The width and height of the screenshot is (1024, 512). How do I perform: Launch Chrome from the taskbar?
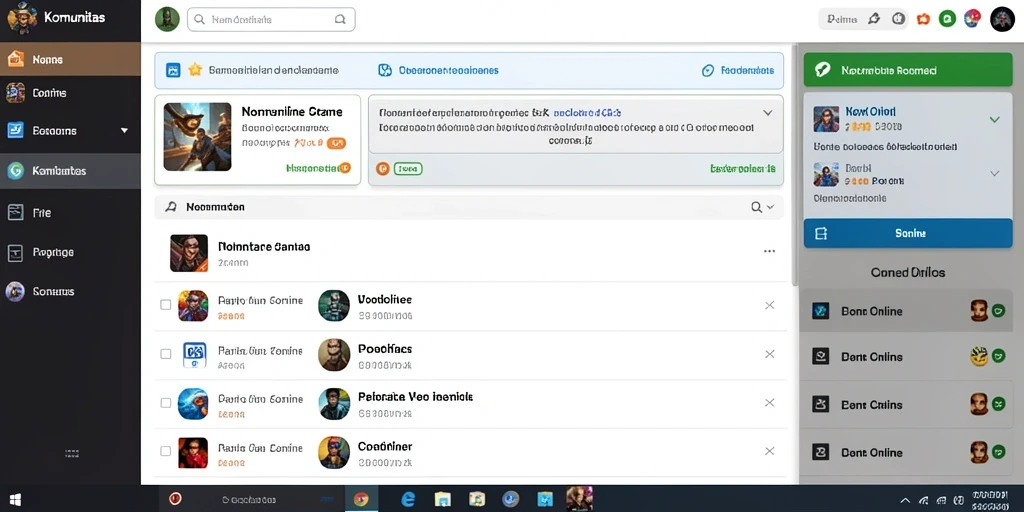click(x=360, y=500)
